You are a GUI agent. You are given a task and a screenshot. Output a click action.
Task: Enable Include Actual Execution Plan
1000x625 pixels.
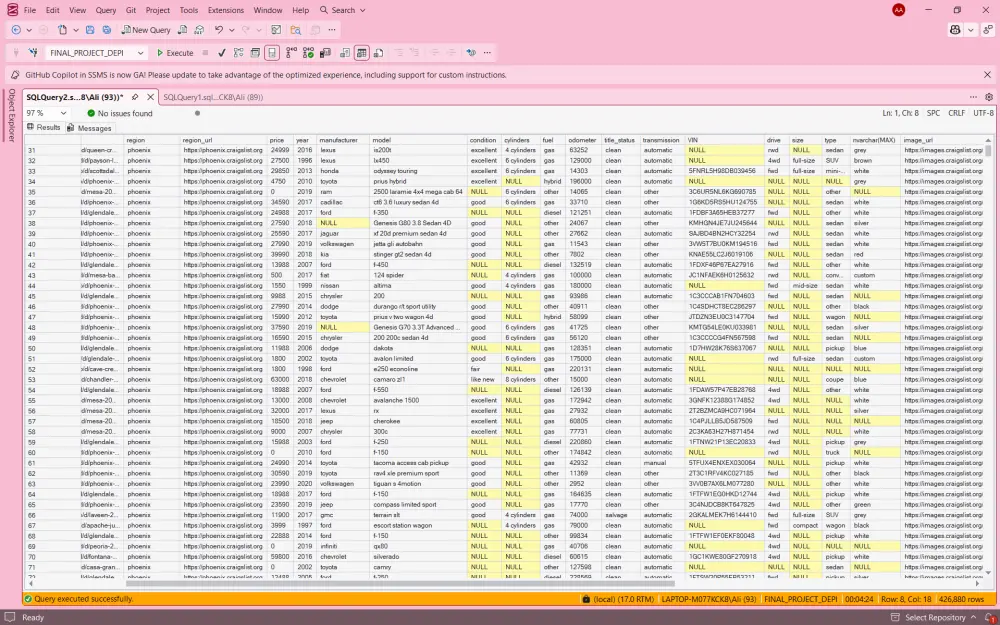pyautogui.click(x=289, y=52)
